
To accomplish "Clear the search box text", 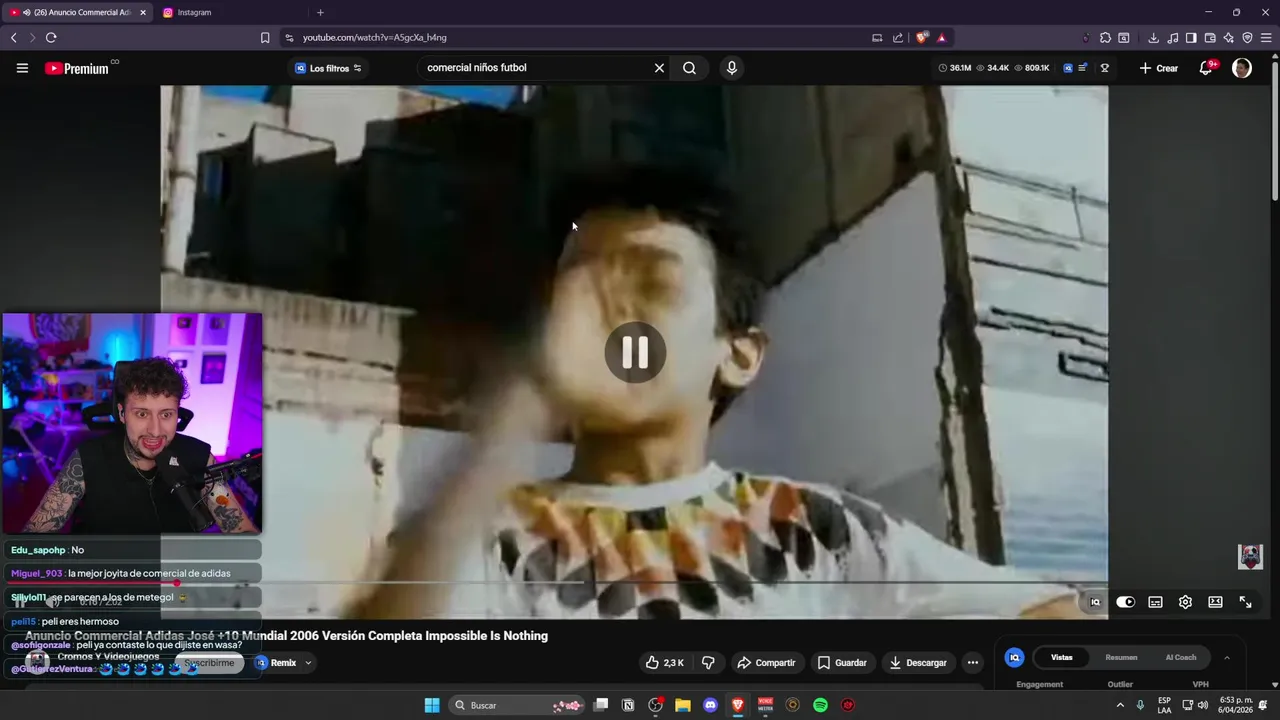I will pos(659,68).
